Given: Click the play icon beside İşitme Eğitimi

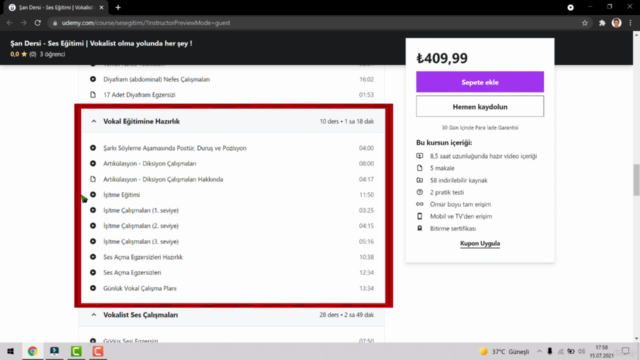Looking at the screenshot, I should 93,195.
